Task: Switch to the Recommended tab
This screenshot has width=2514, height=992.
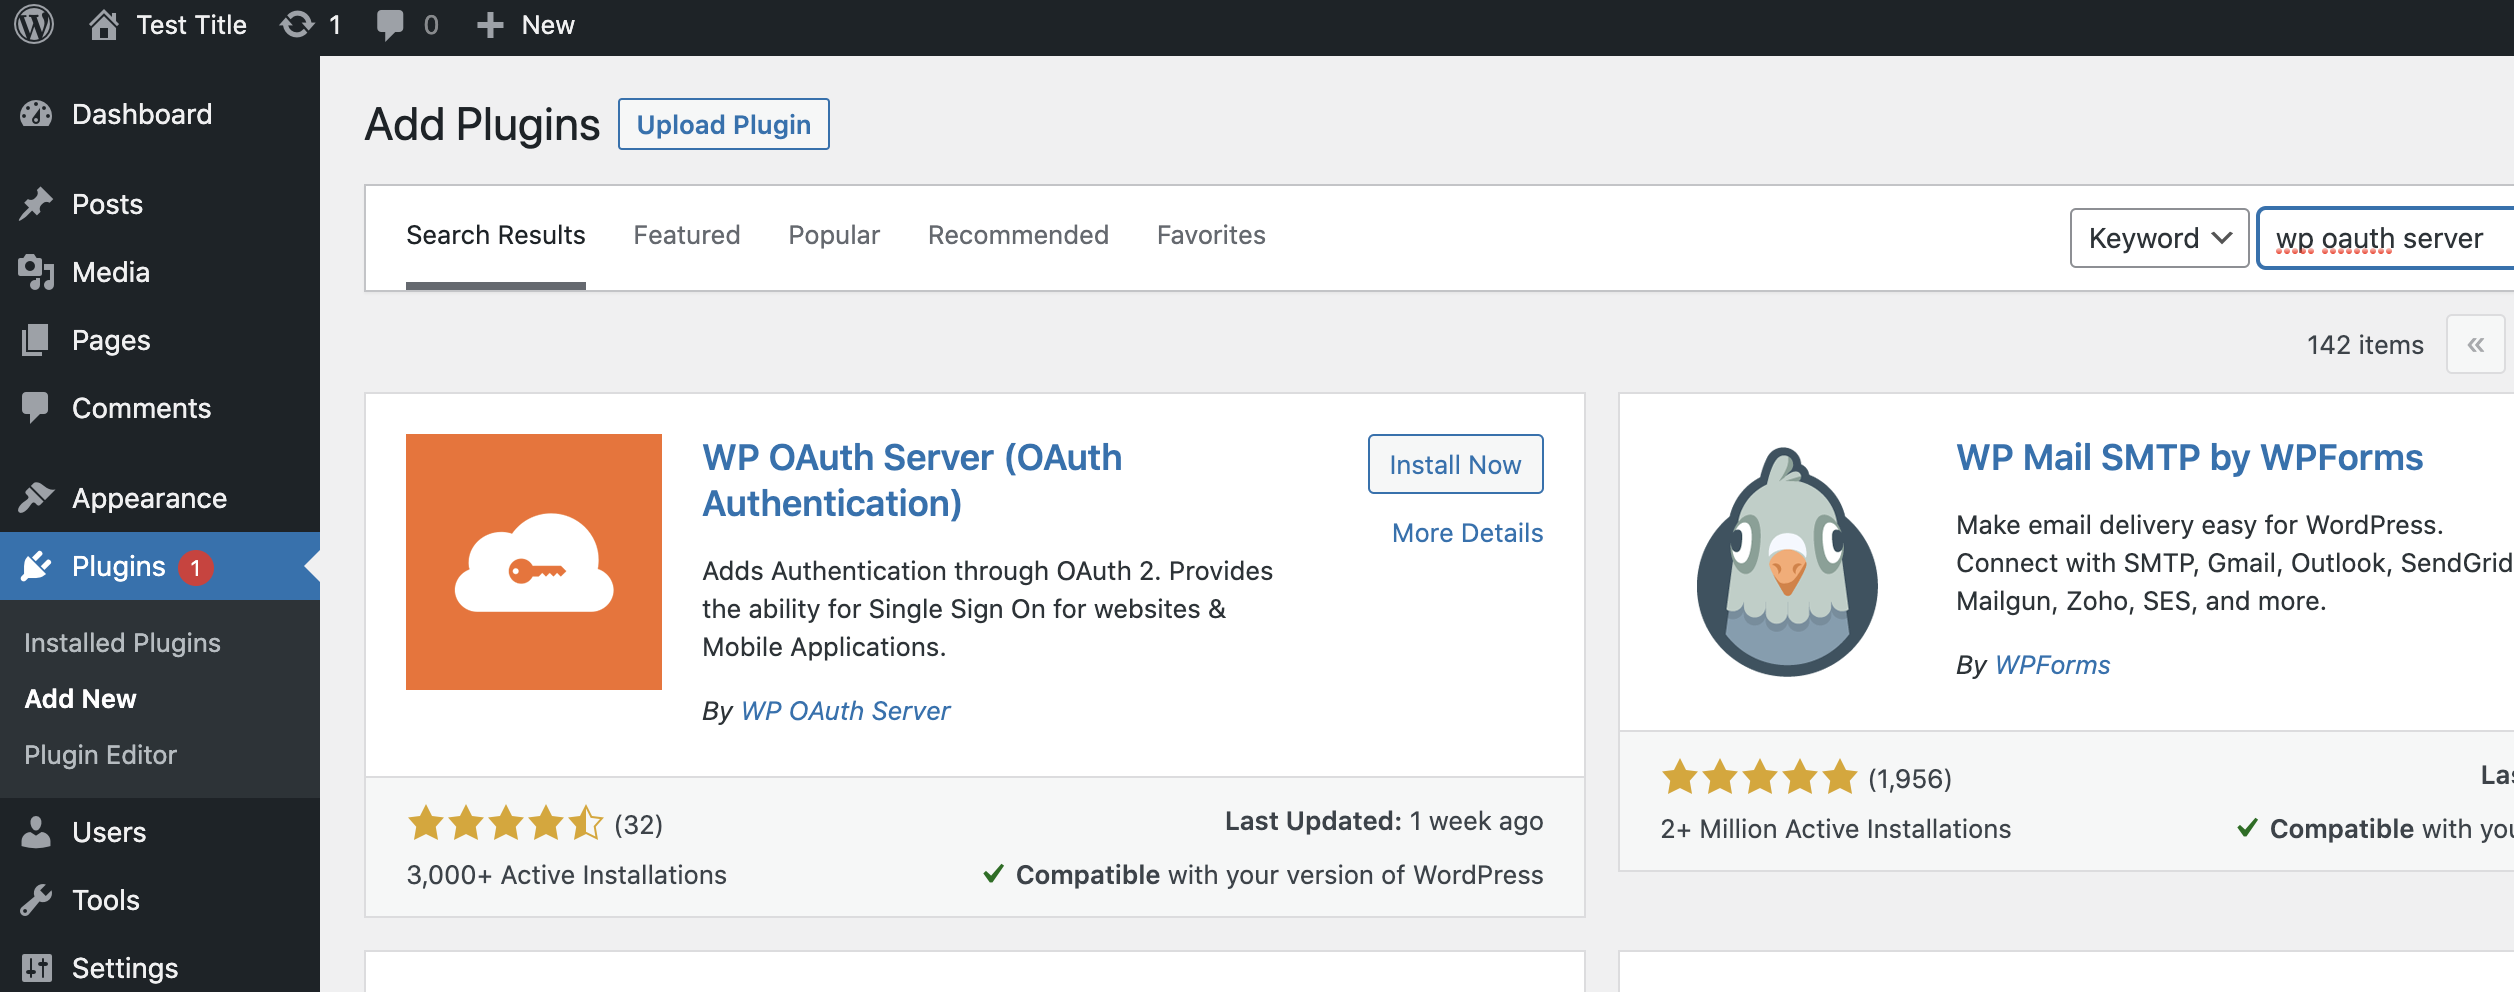Action: click(x=1018, y=236)
